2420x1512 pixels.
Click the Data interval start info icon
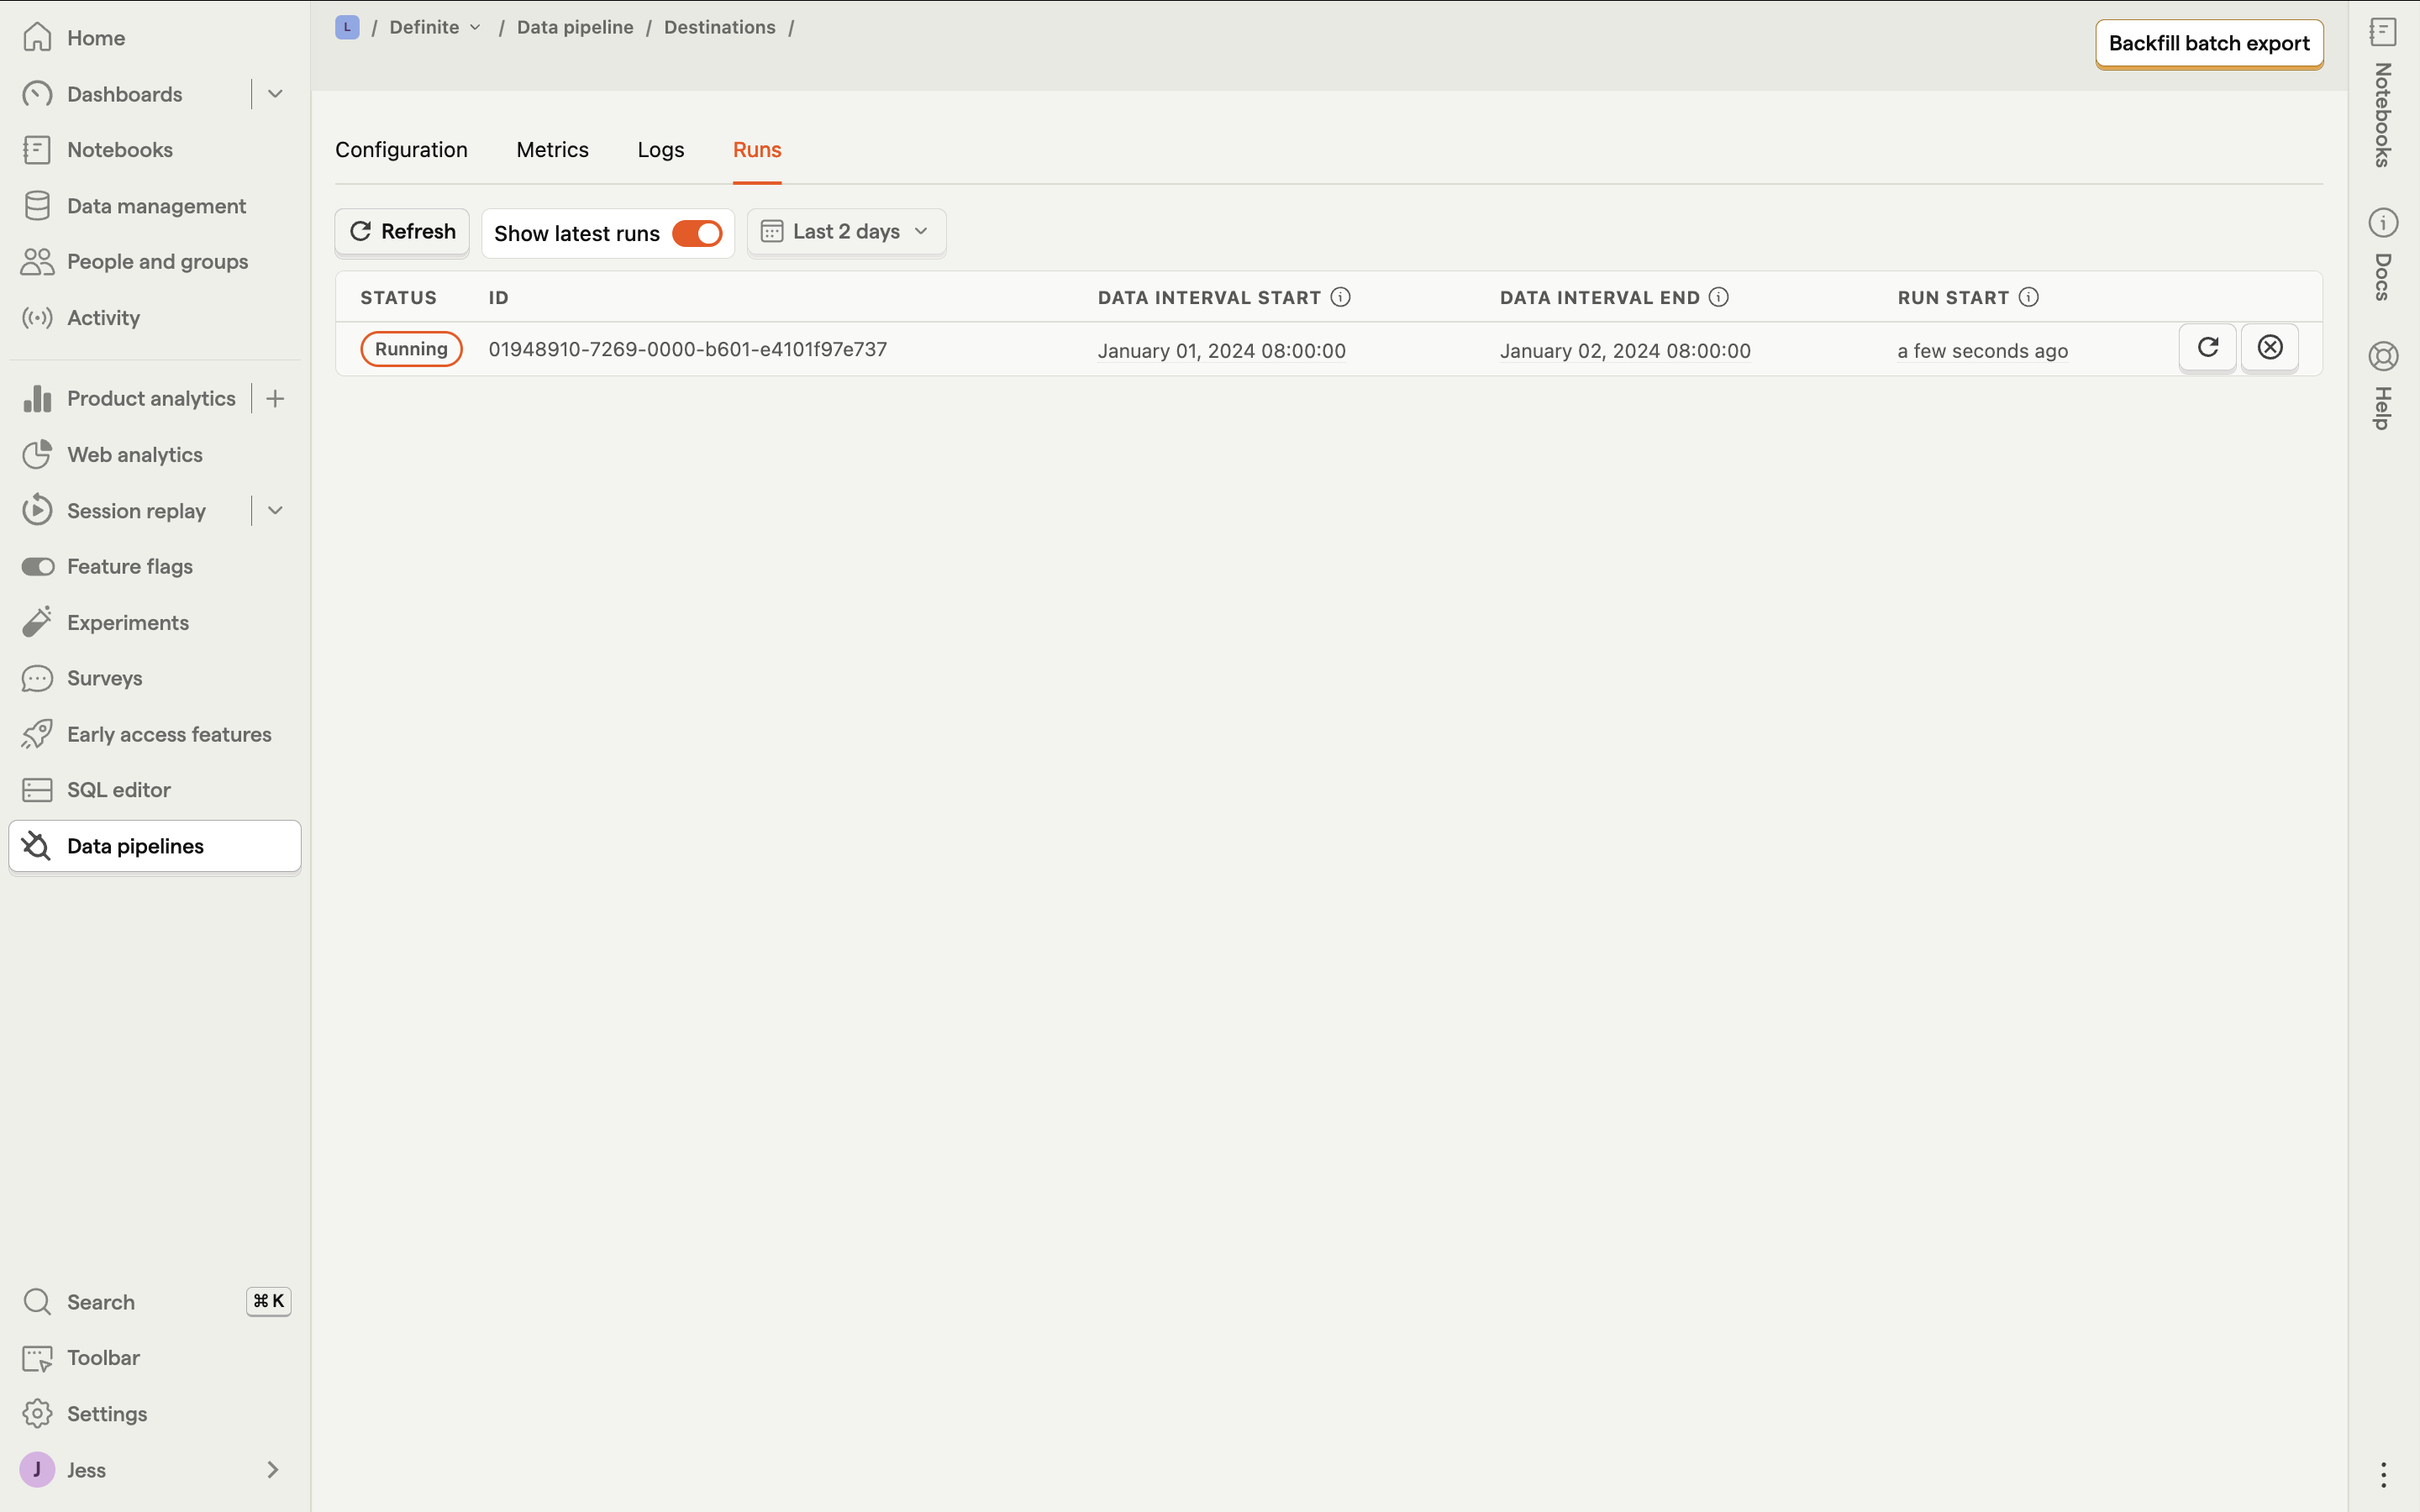1340,297
